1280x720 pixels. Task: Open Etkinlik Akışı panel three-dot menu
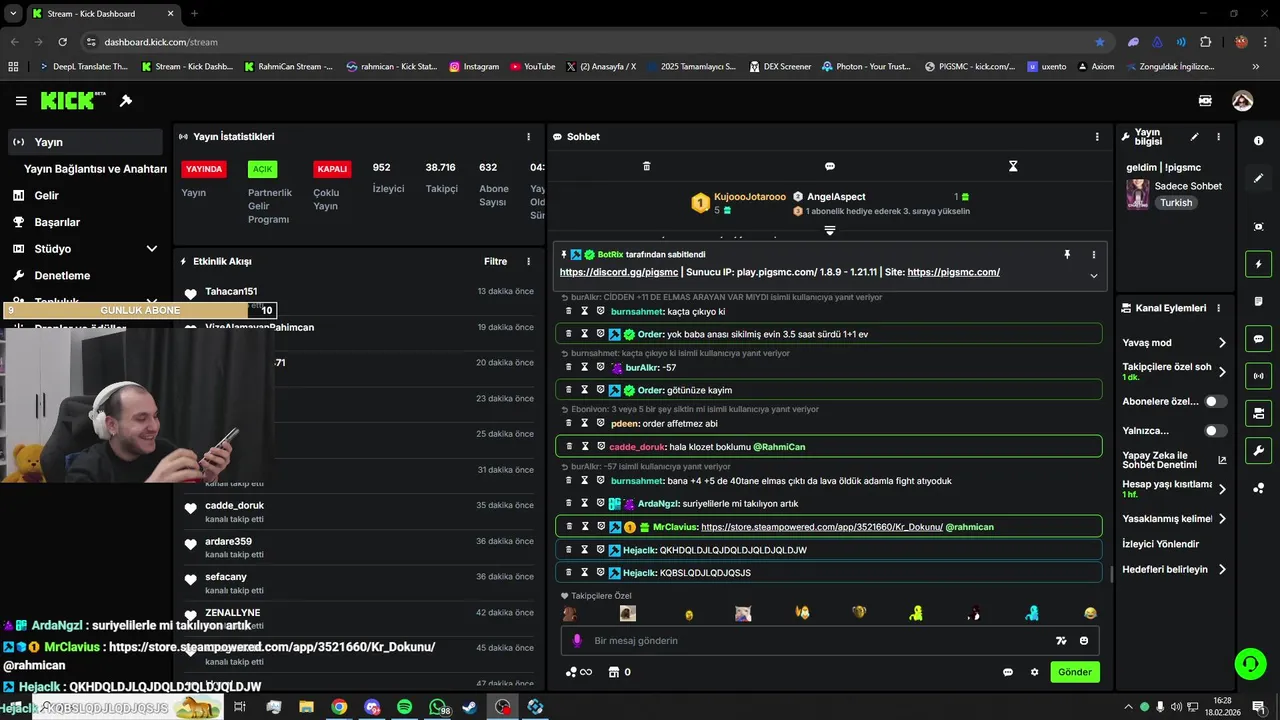529,262
